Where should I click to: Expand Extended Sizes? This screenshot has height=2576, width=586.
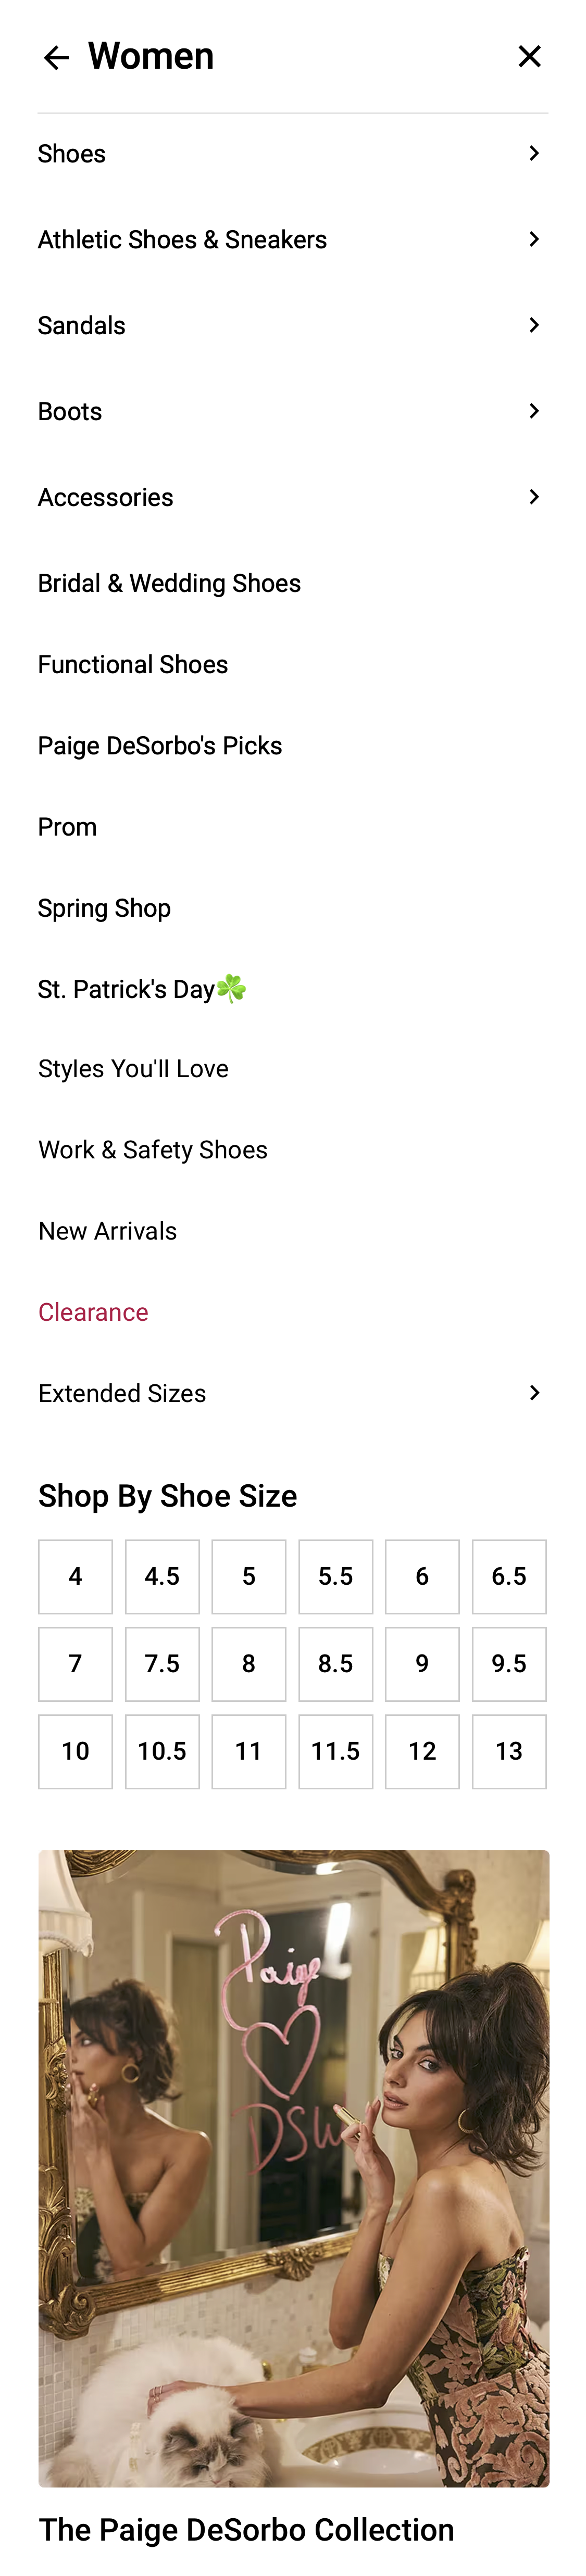534,1392
